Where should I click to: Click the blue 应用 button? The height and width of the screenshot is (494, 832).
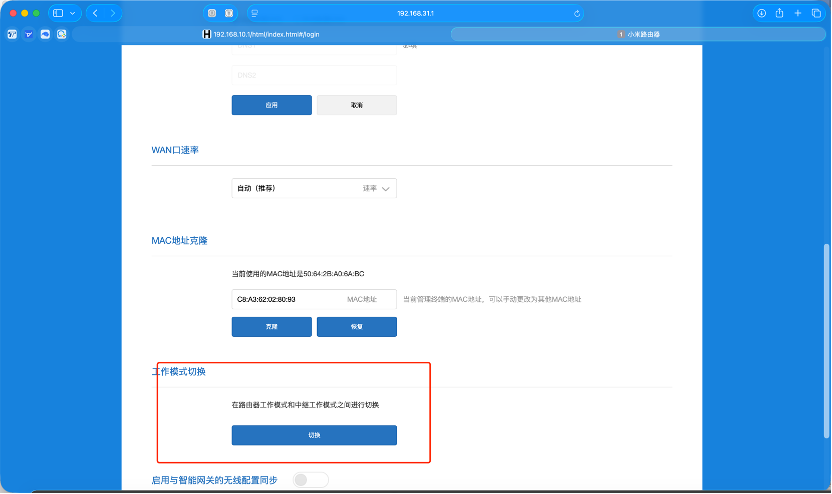click(x=272, y=105)
